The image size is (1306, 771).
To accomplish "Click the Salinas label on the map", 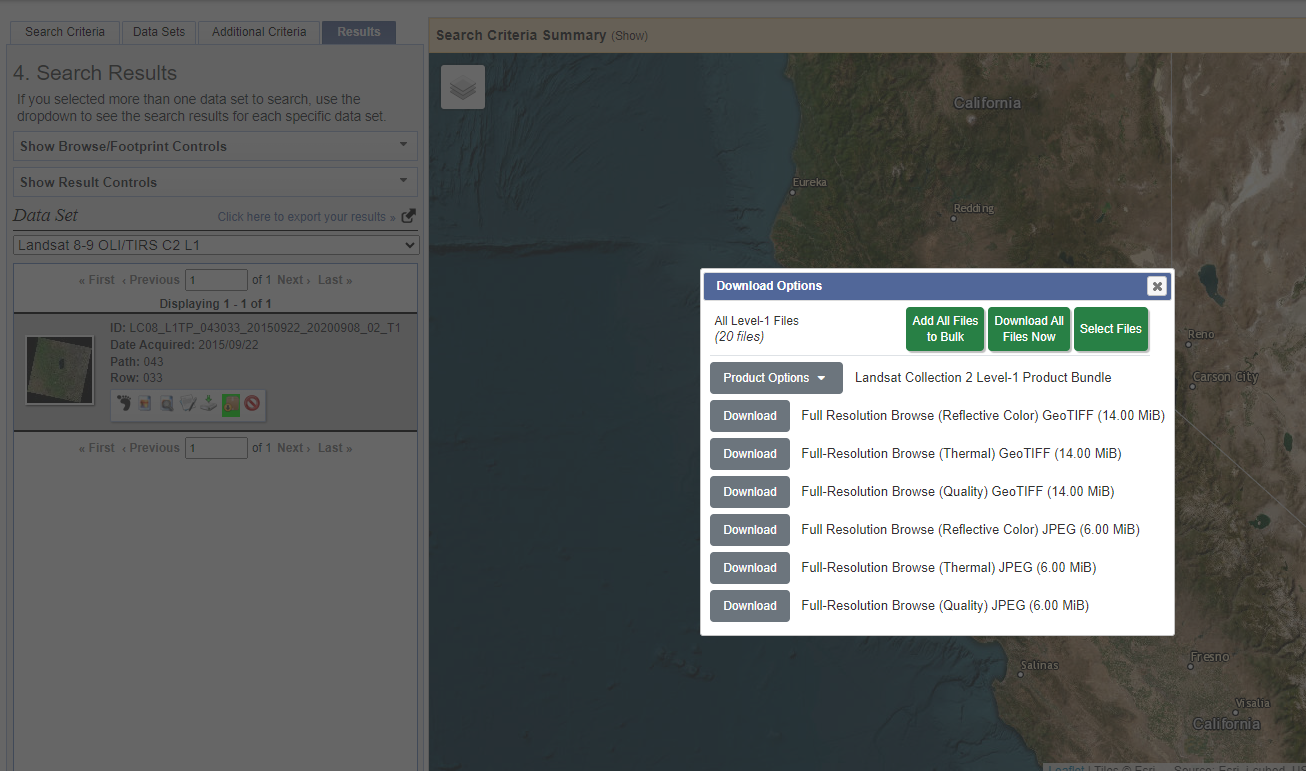I will click(1039, 665).
